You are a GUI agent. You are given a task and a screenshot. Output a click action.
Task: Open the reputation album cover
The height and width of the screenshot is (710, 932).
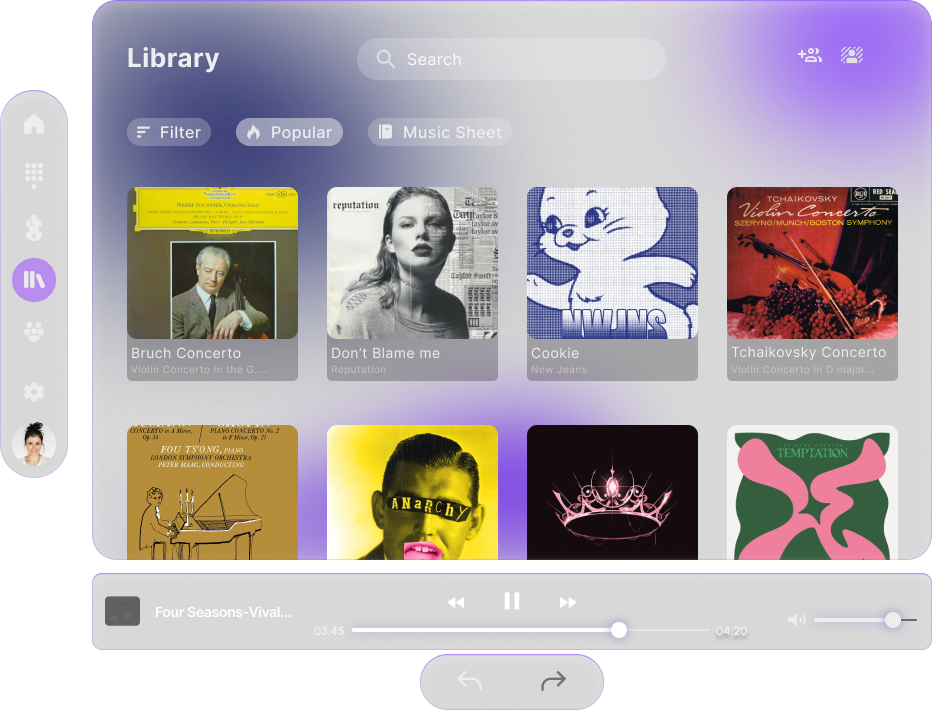click(413, 263)
